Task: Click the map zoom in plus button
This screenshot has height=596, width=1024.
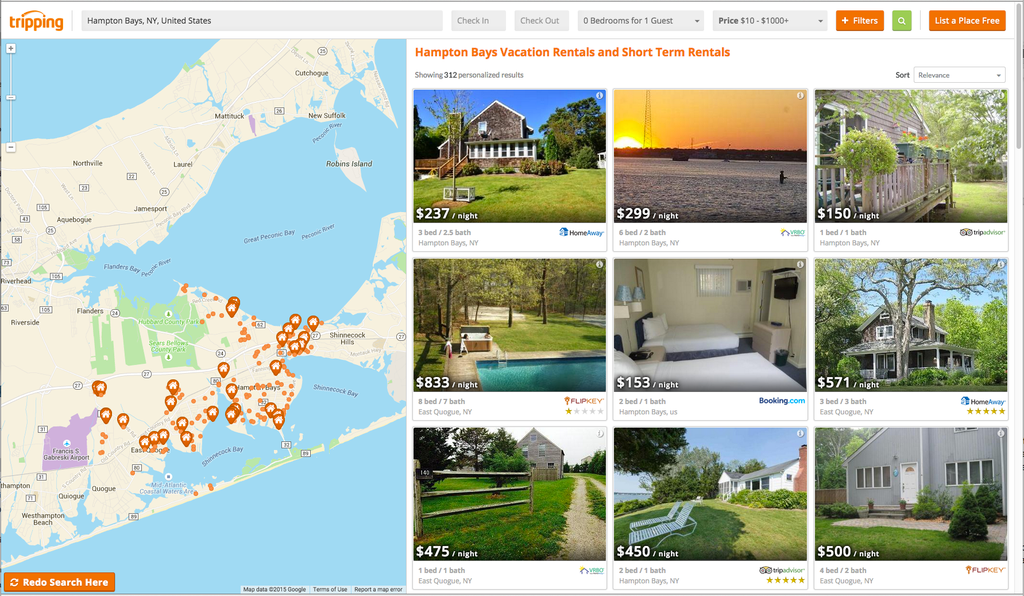Action: point(10,48)
